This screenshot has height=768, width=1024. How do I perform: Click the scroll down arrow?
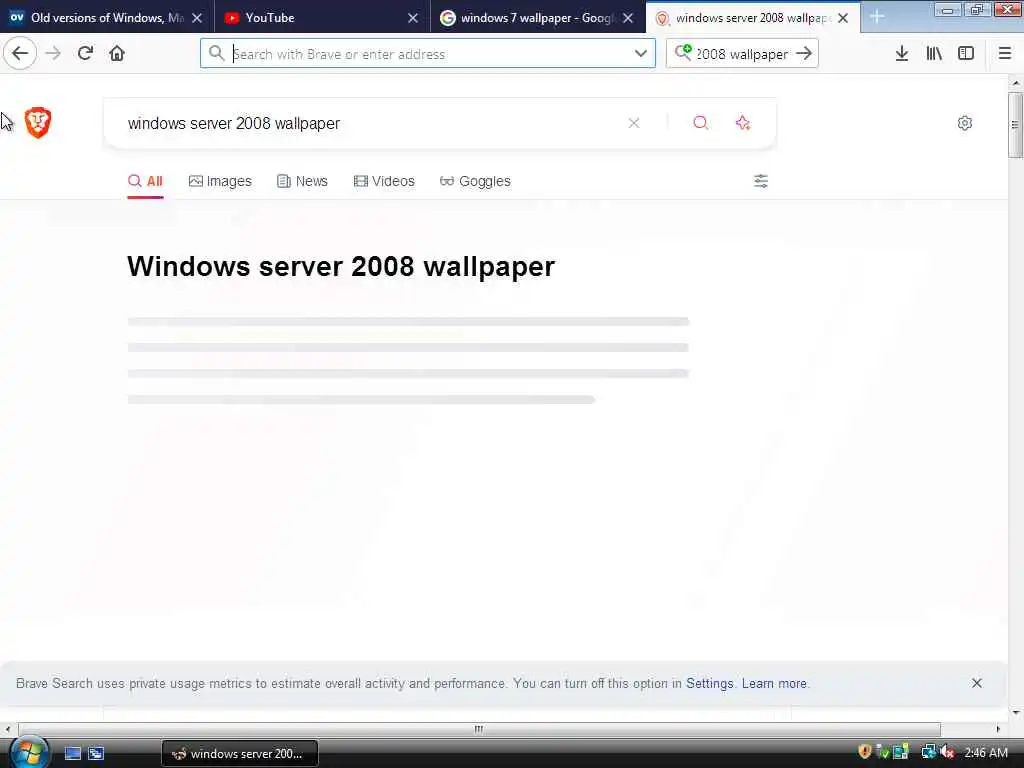coord(1016,712)
